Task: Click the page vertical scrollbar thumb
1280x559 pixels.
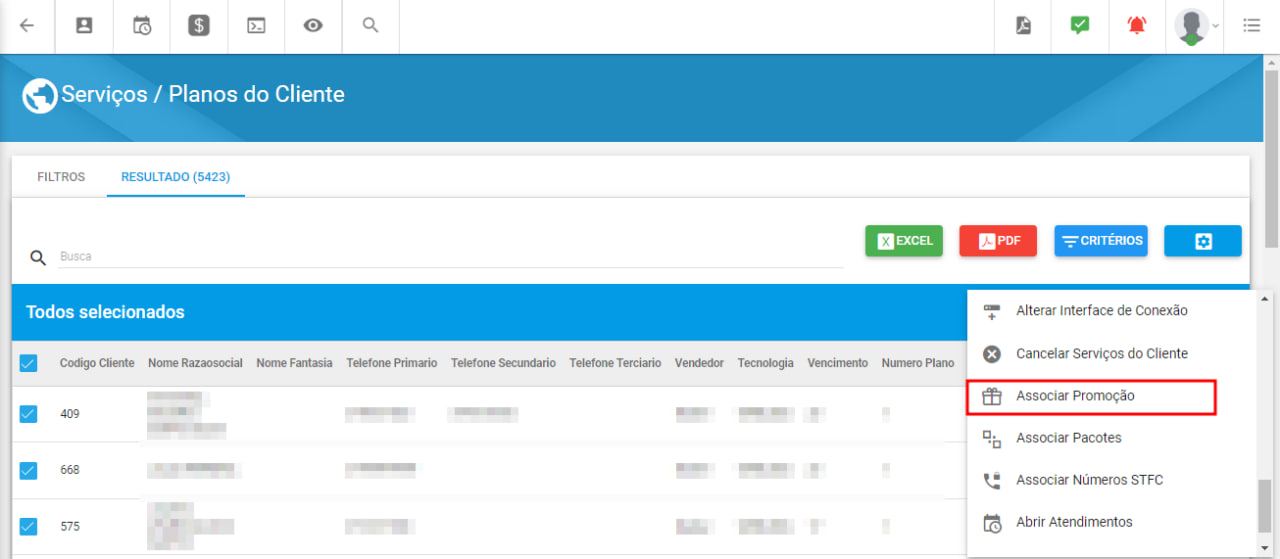Action: pyautogui.click(x=1272, y=160)
